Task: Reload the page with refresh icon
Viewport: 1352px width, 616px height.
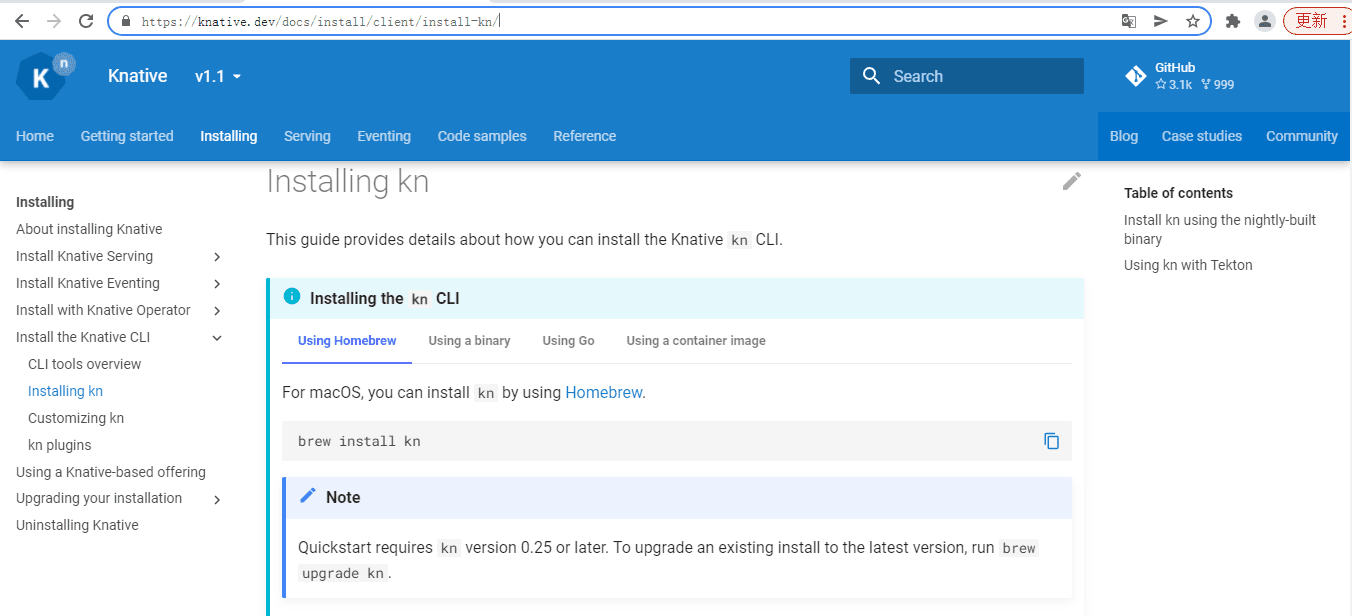Action: coord(86,21)
